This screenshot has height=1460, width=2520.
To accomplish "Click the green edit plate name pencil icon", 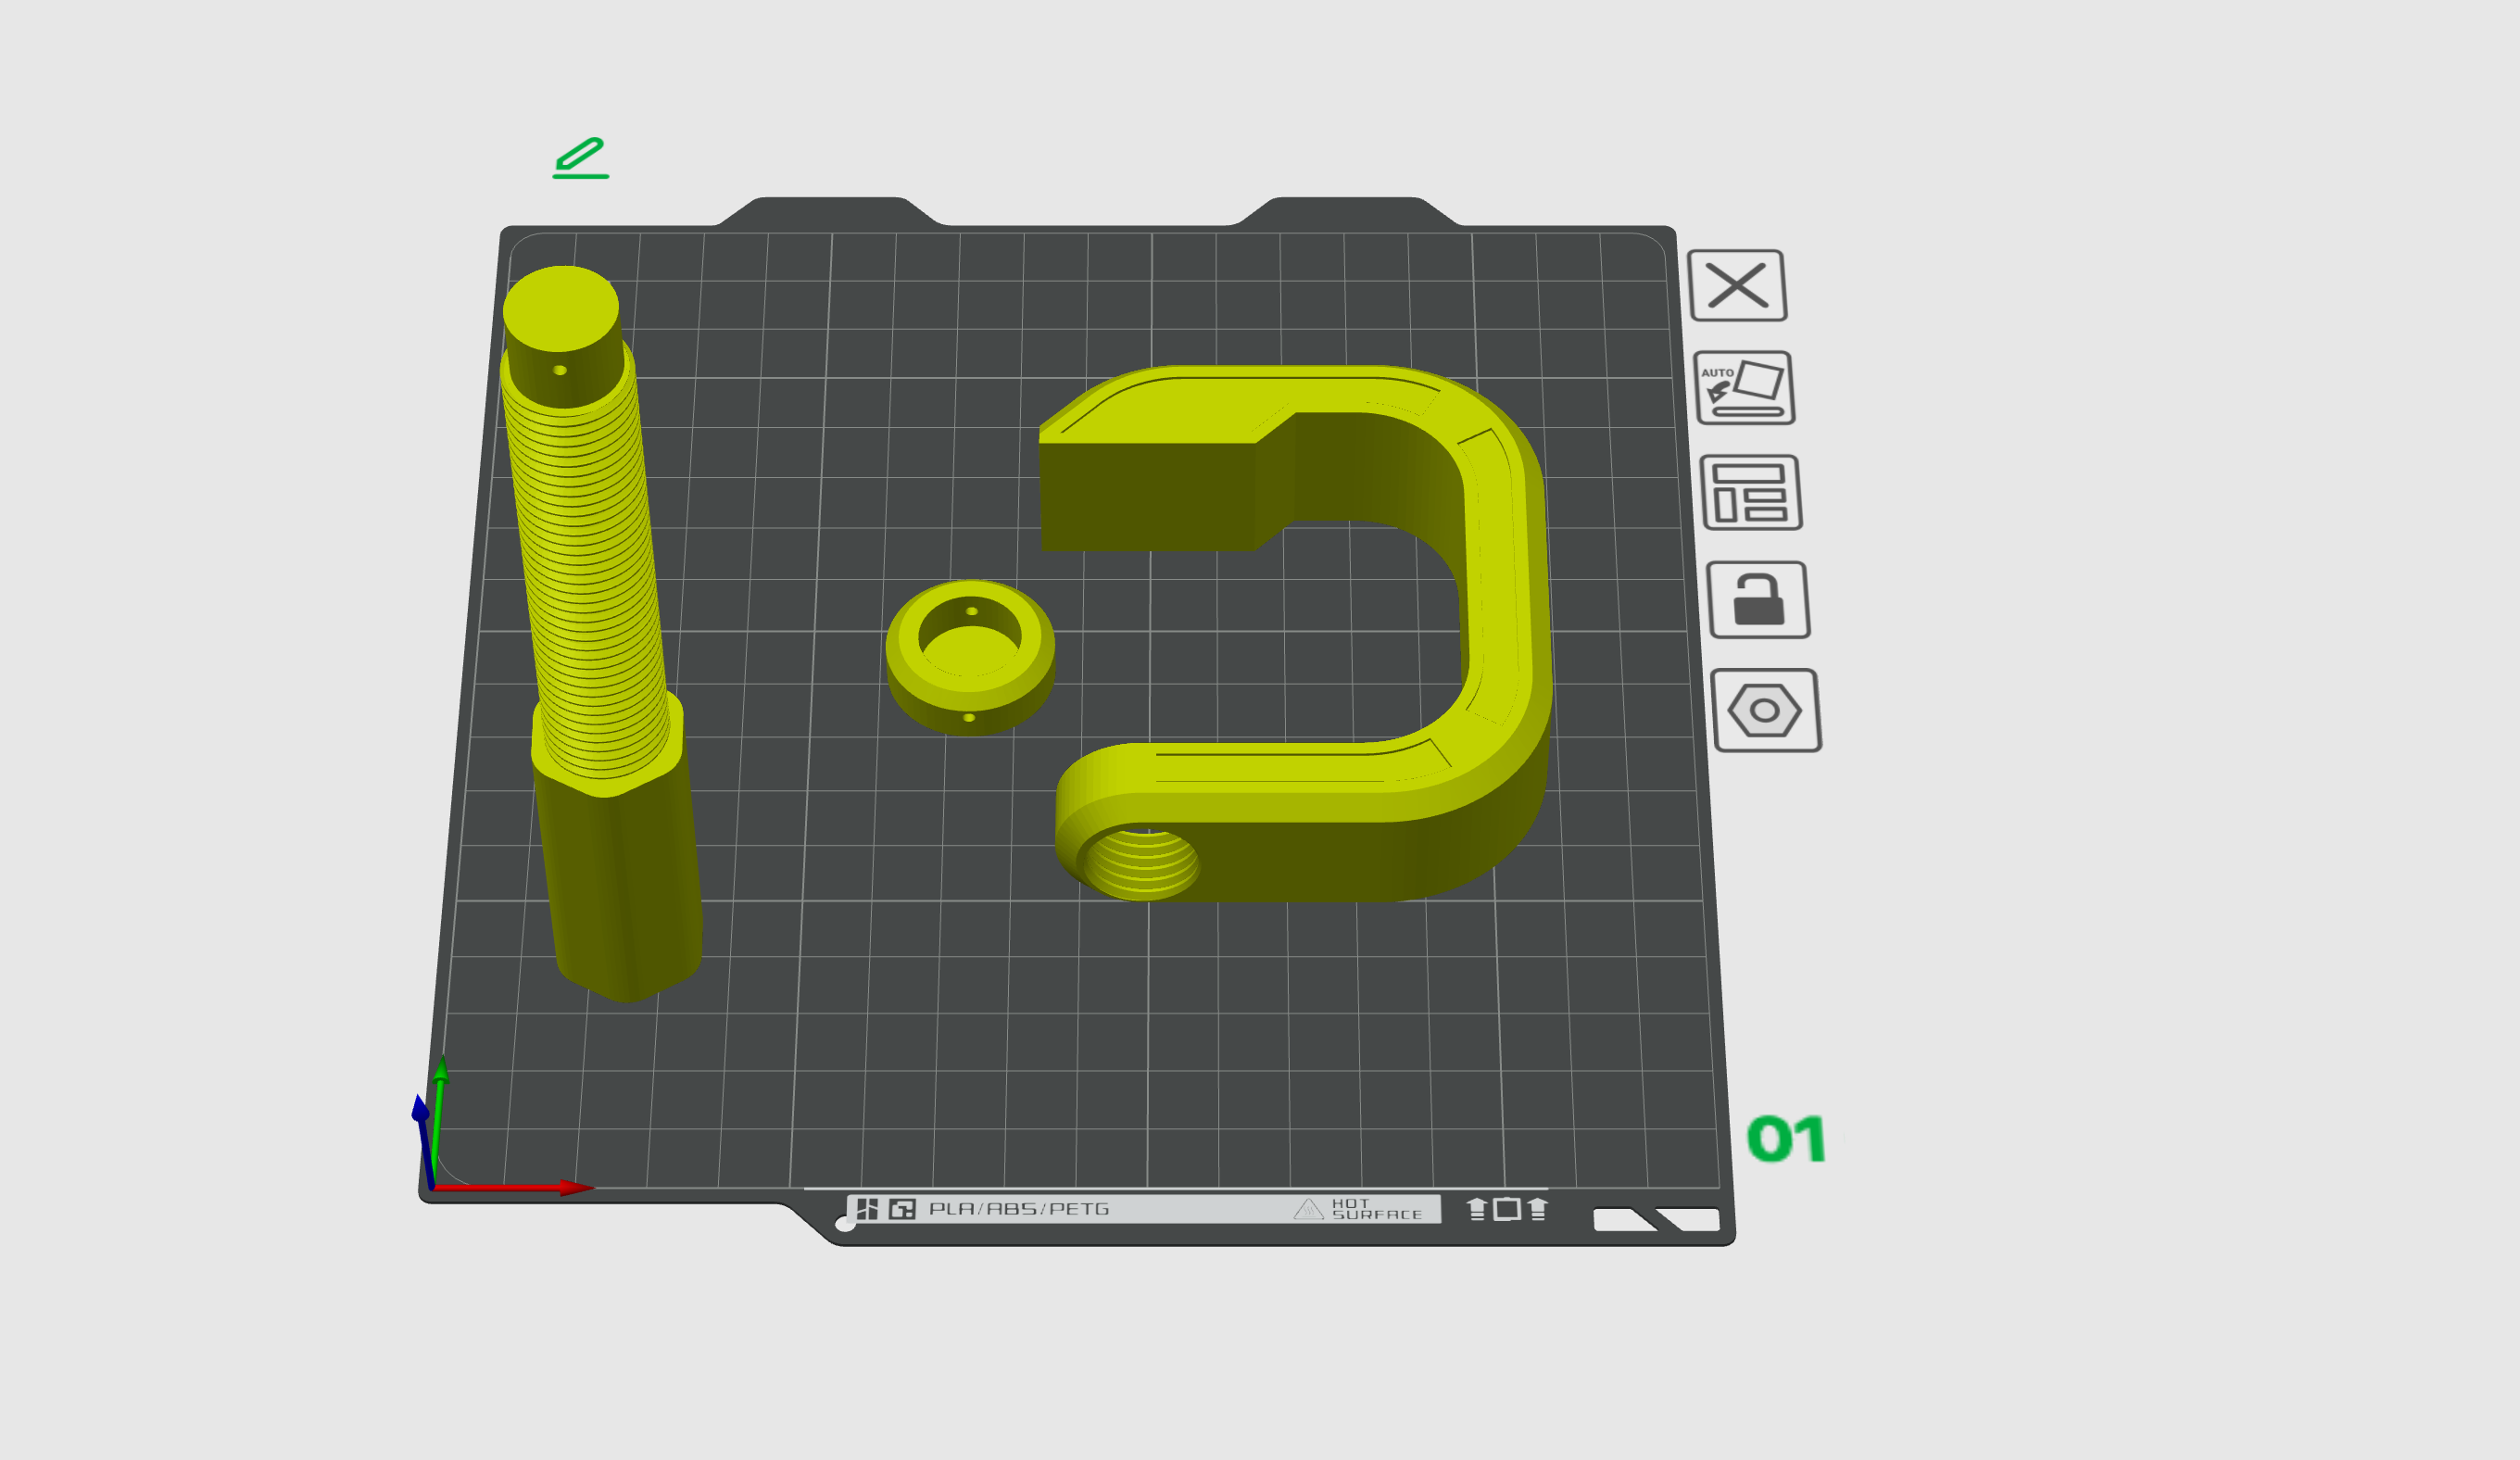I will 581,158.
